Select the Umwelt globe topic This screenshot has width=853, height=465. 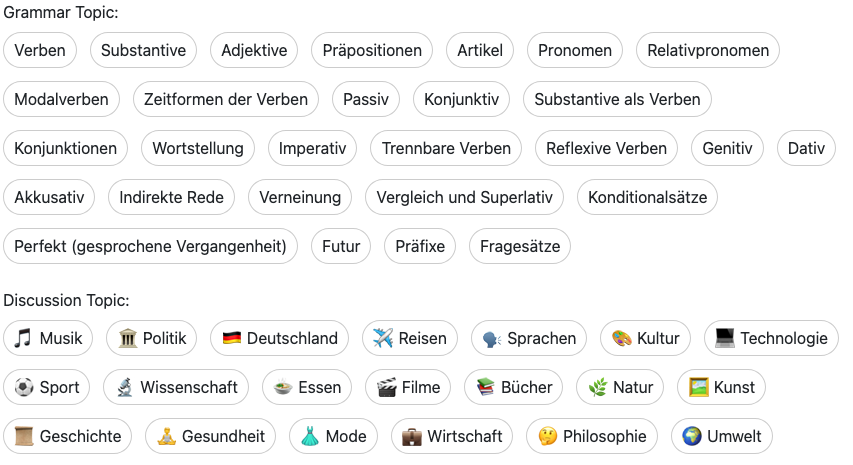(721, 436)
